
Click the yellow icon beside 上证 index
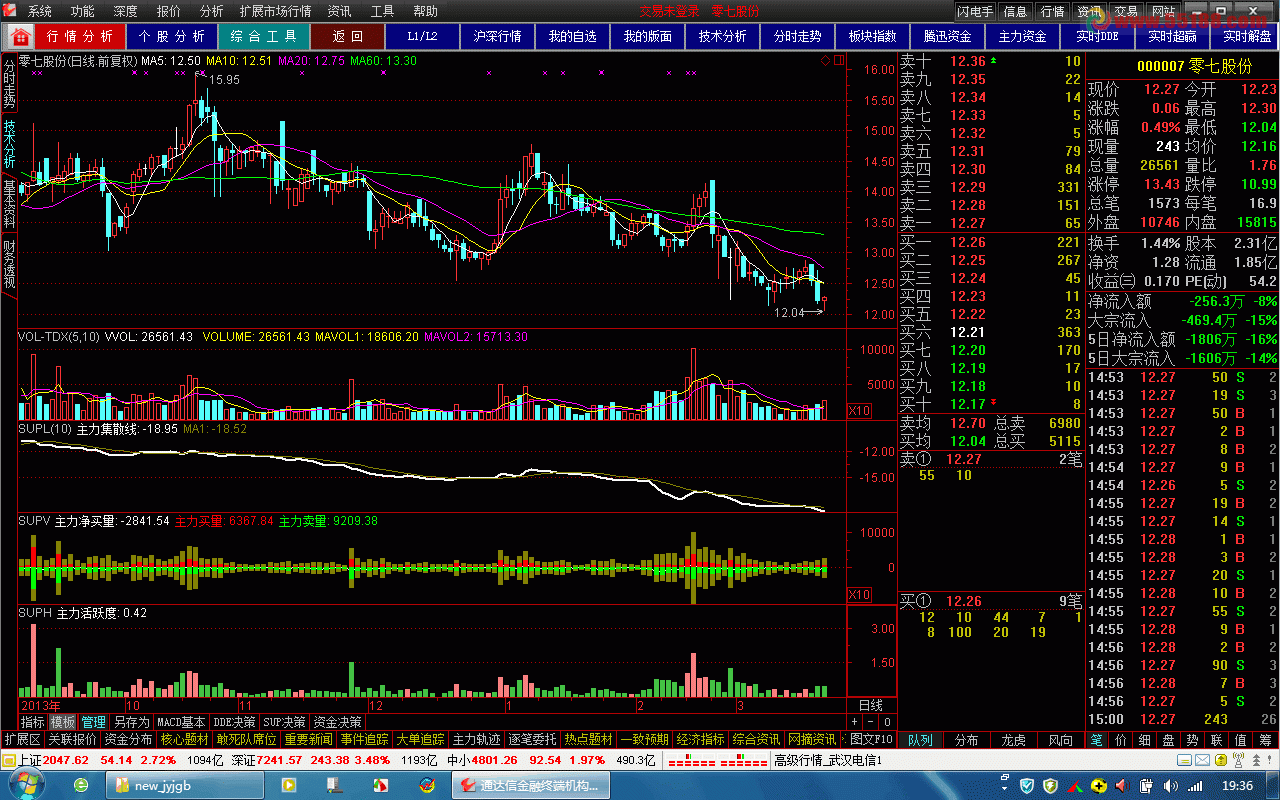click(x=8, y=760)
